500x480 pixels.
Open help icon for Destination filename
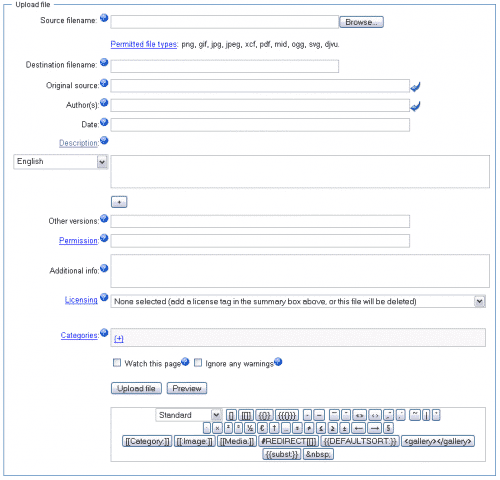click(104, 62)
